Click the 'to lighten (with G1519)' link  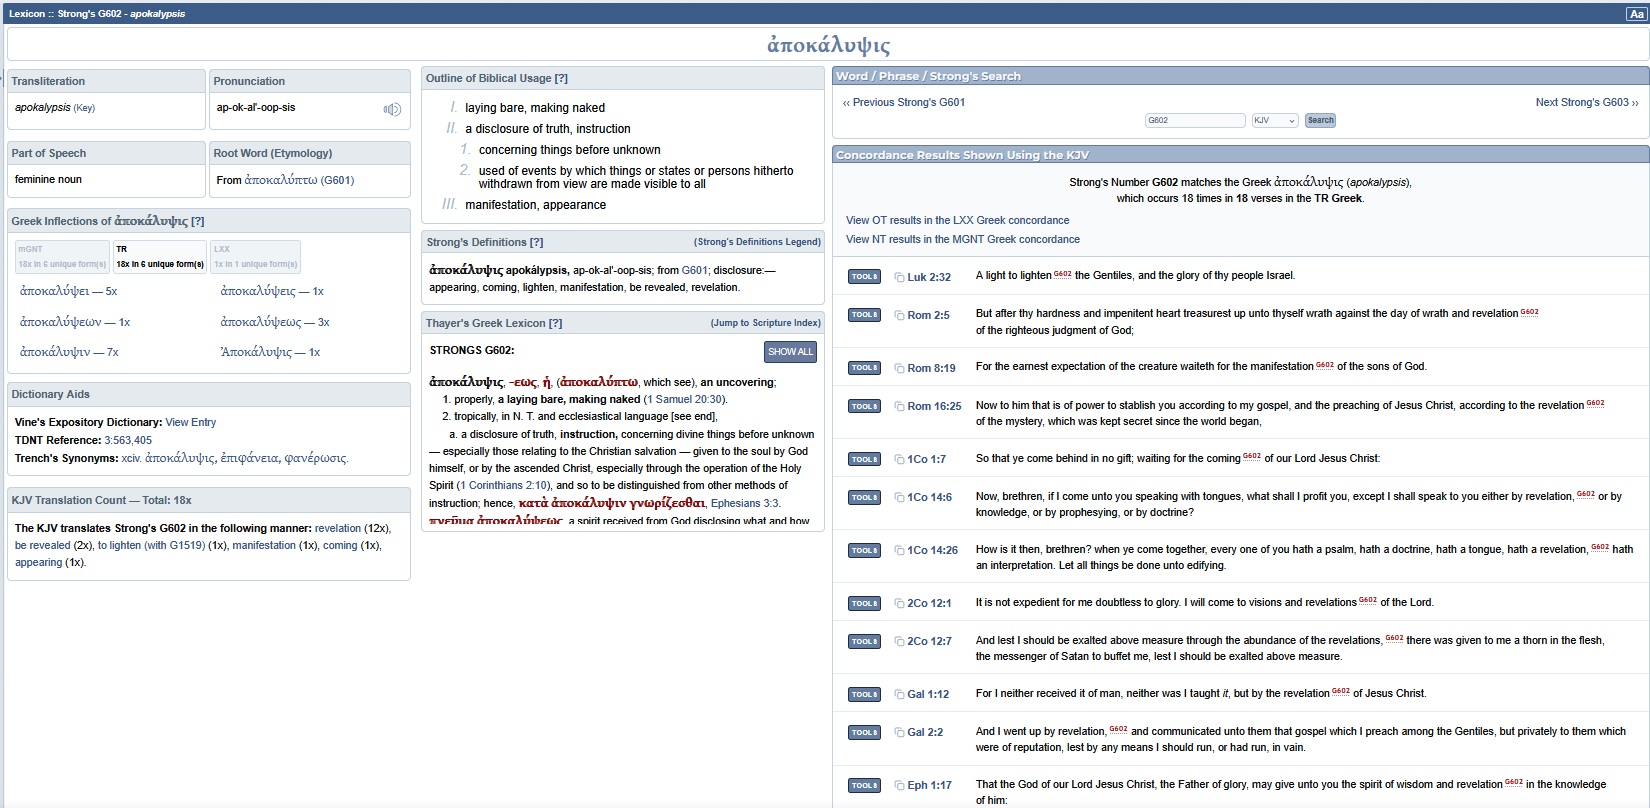click(x=151, y=545)
